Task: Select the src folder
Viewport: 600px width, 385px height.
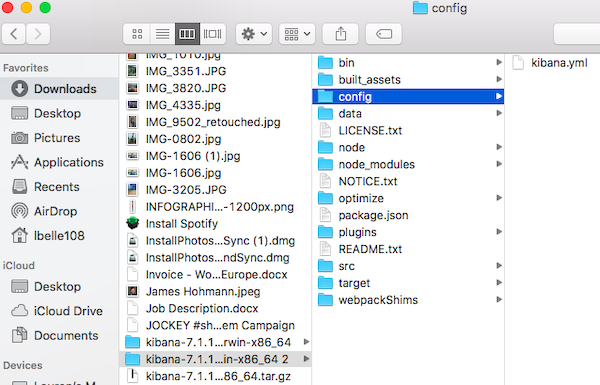Action: click(408, 266)
